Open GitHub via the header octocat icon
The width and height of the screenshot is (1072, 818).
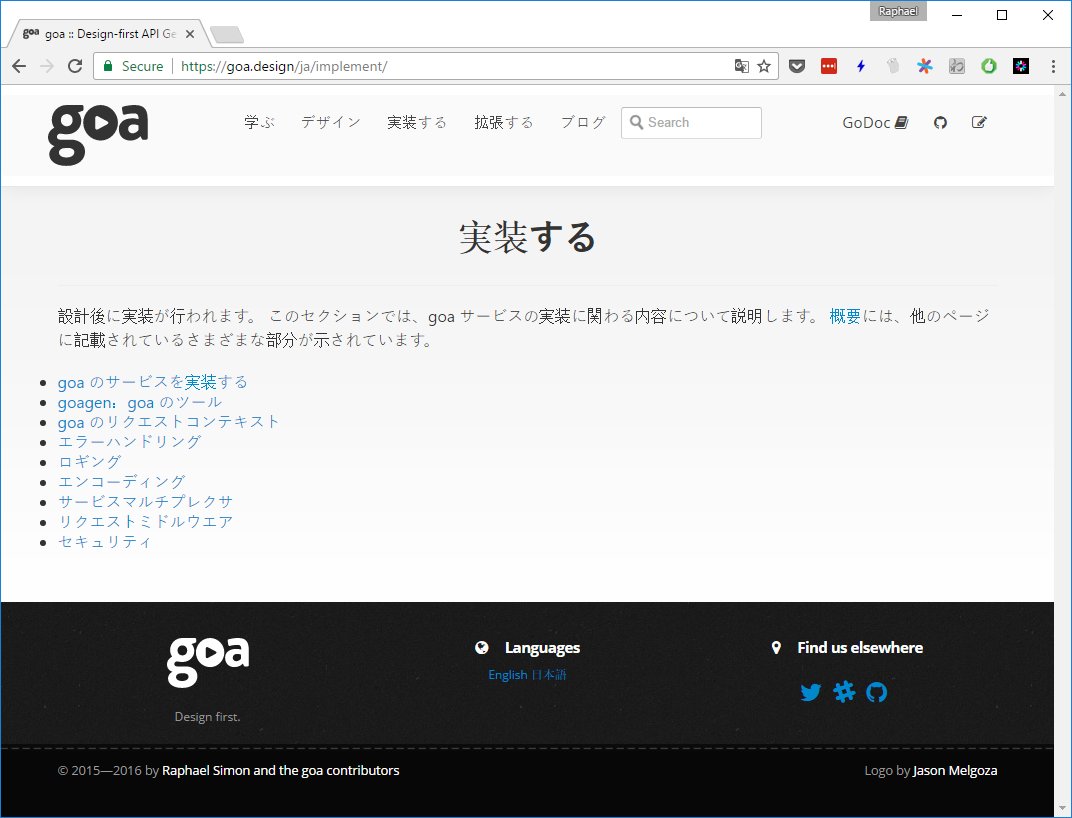940,122
